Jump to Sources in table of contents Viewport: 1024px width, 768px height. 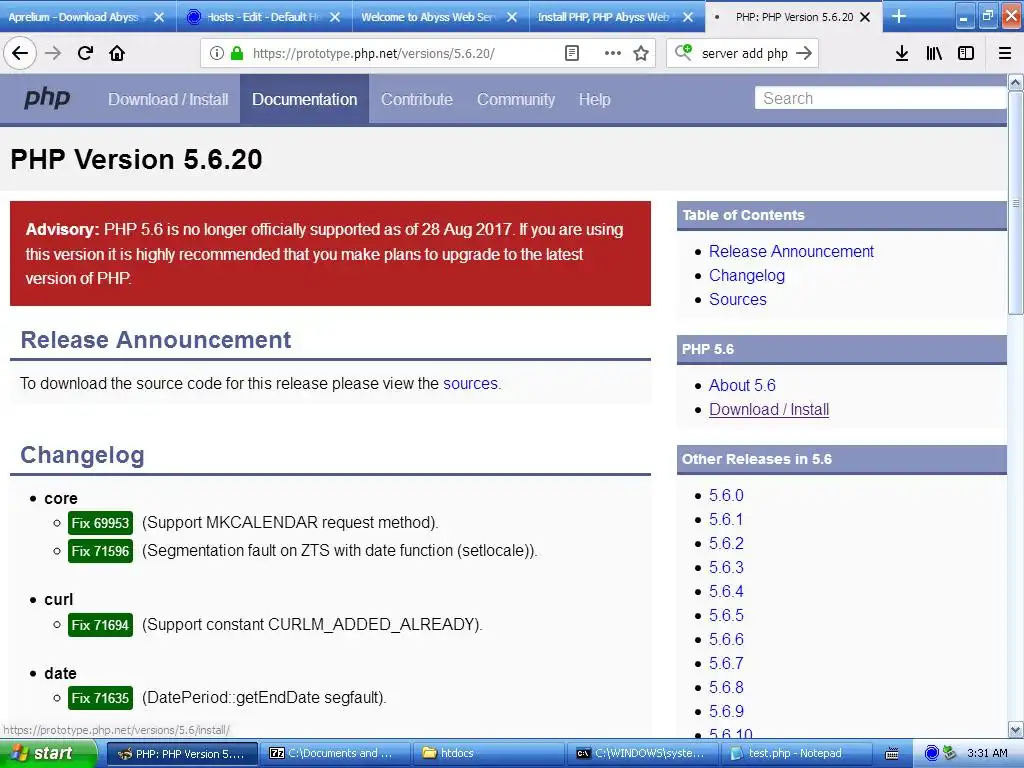737,299
